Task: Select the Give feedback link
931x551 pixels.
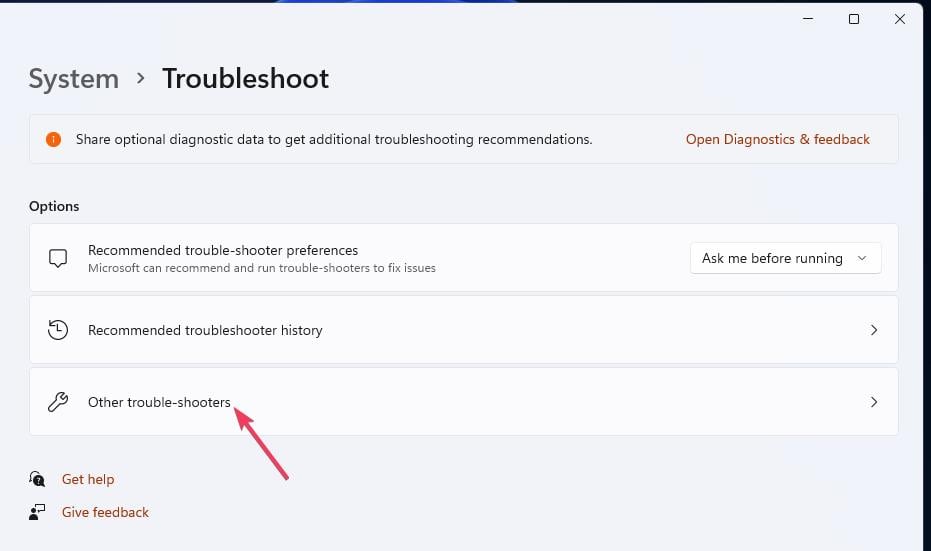Action: point(105,512)
